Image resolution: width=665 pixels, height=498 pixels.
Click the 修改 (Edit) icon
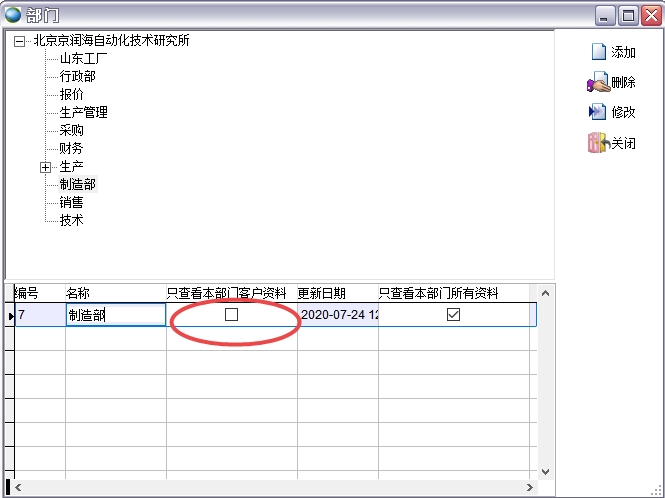(598, 112)
